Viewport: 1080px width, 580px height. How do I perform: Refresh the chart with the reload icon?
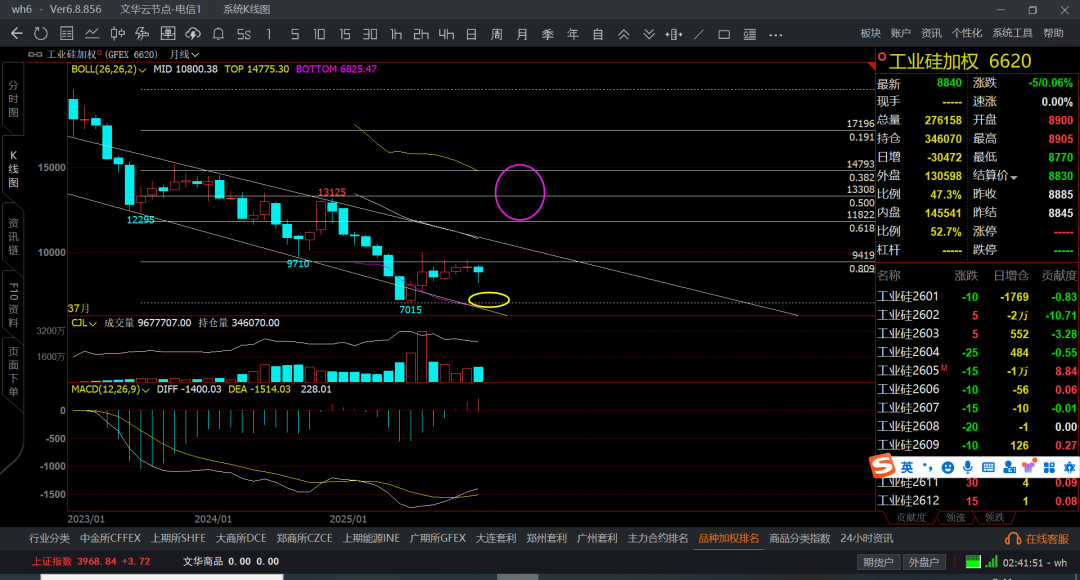(x=41, y=34)
